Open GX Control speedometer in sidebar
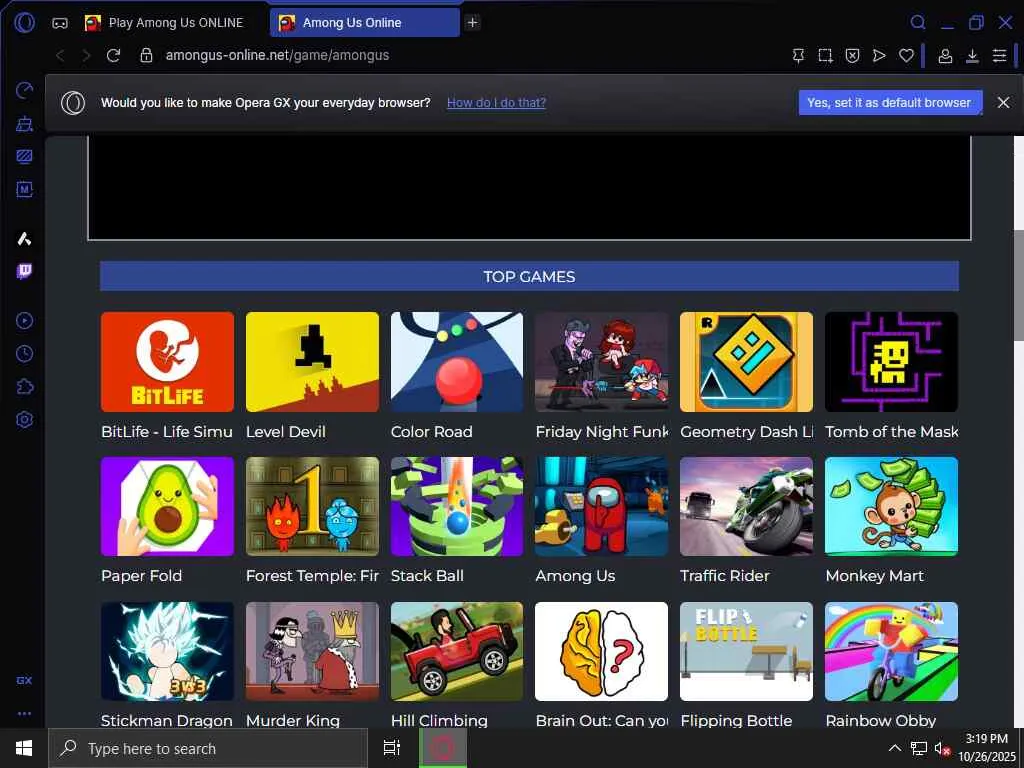 click(24, 90)
